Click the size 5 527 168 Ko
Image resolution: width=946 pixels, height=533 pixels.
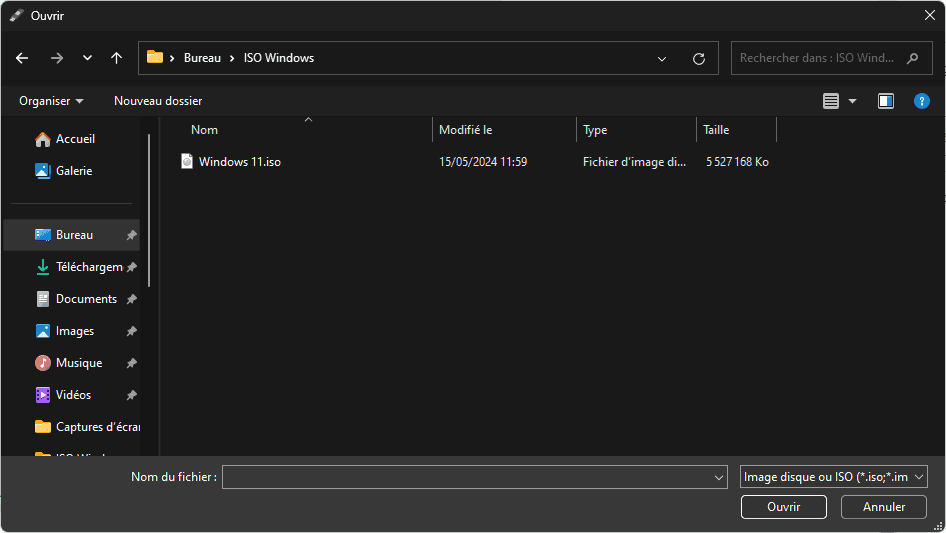point(737,162)
